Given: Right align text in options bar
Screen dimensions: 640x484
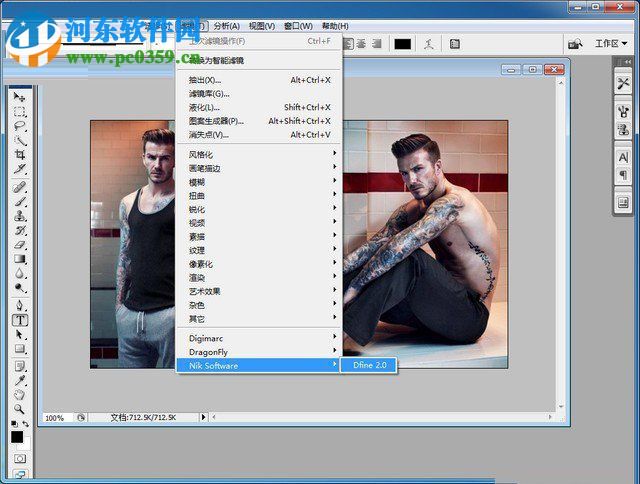Looking at the screenshot, I should click(377, 44).
